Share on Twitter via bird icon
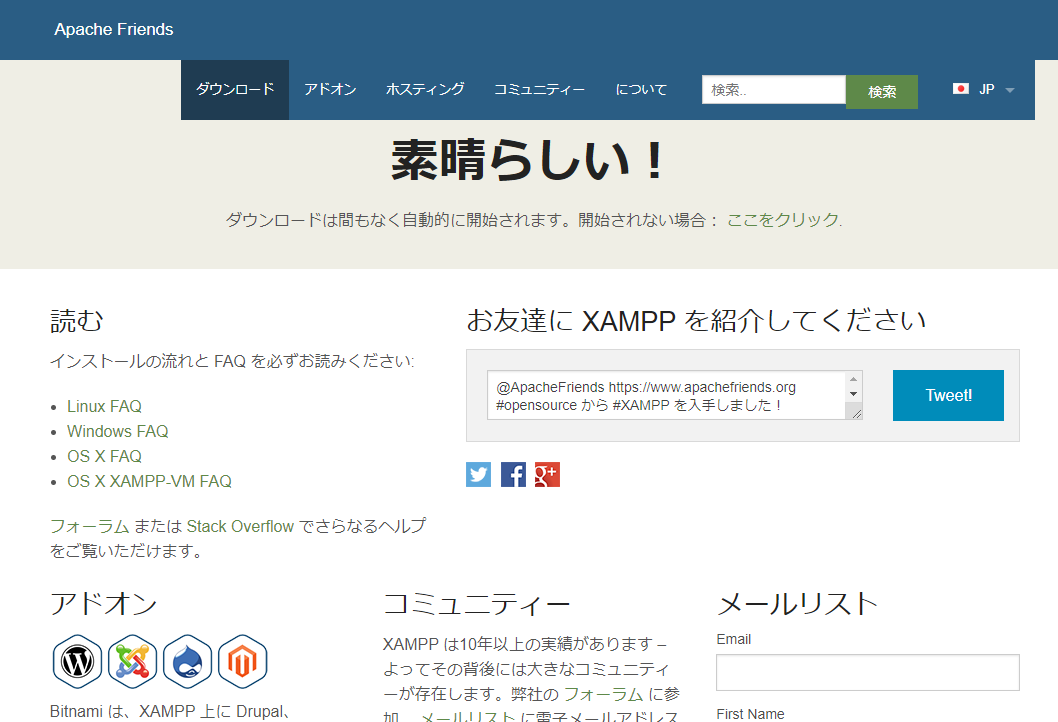 (478, 474)
